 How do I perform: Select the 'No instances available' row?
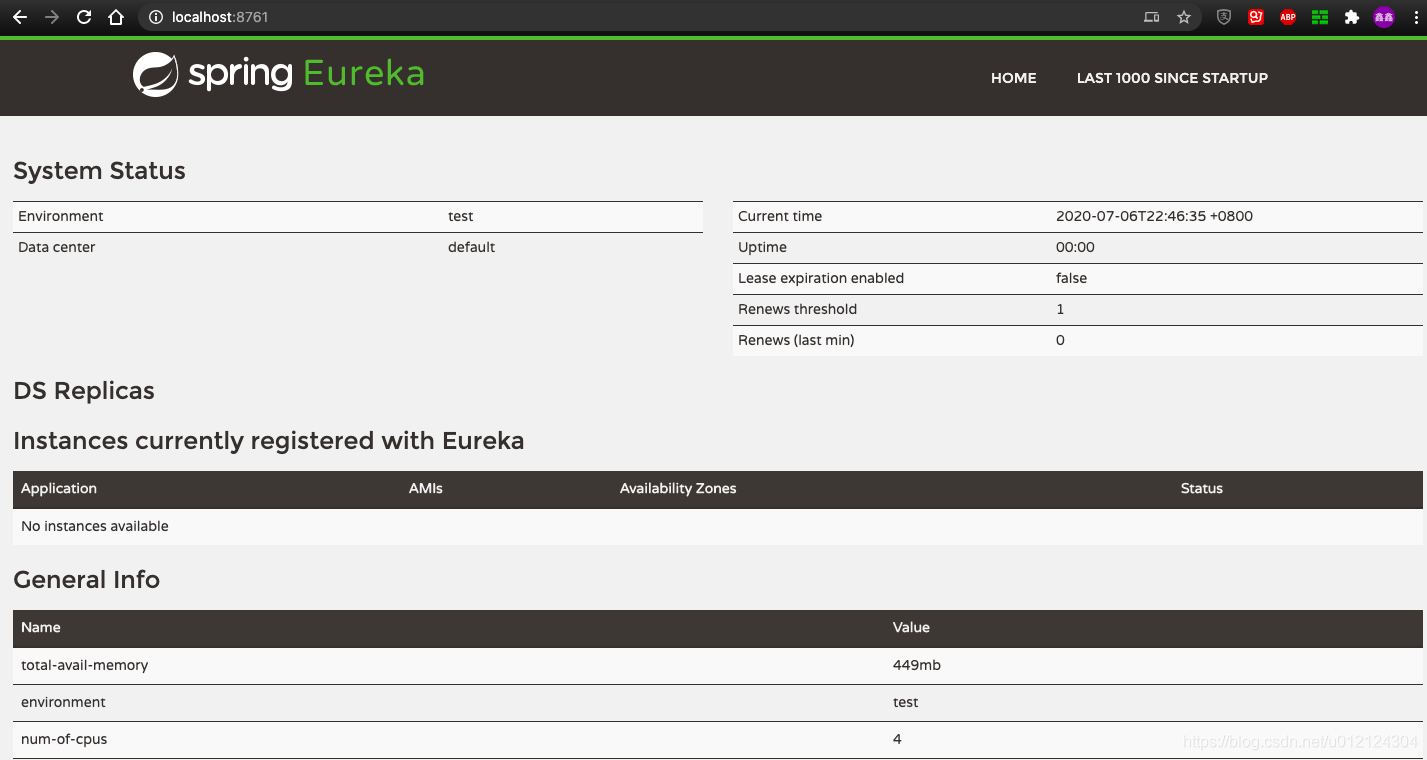tap(718, 526)
